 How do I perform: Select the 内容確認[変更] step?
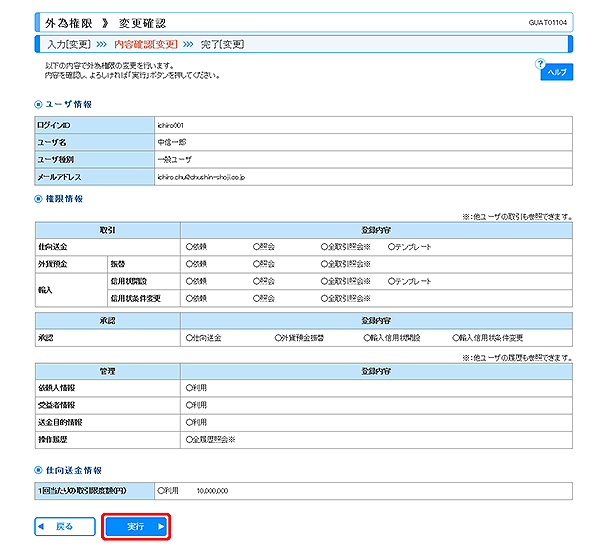[x=146, y=44]
